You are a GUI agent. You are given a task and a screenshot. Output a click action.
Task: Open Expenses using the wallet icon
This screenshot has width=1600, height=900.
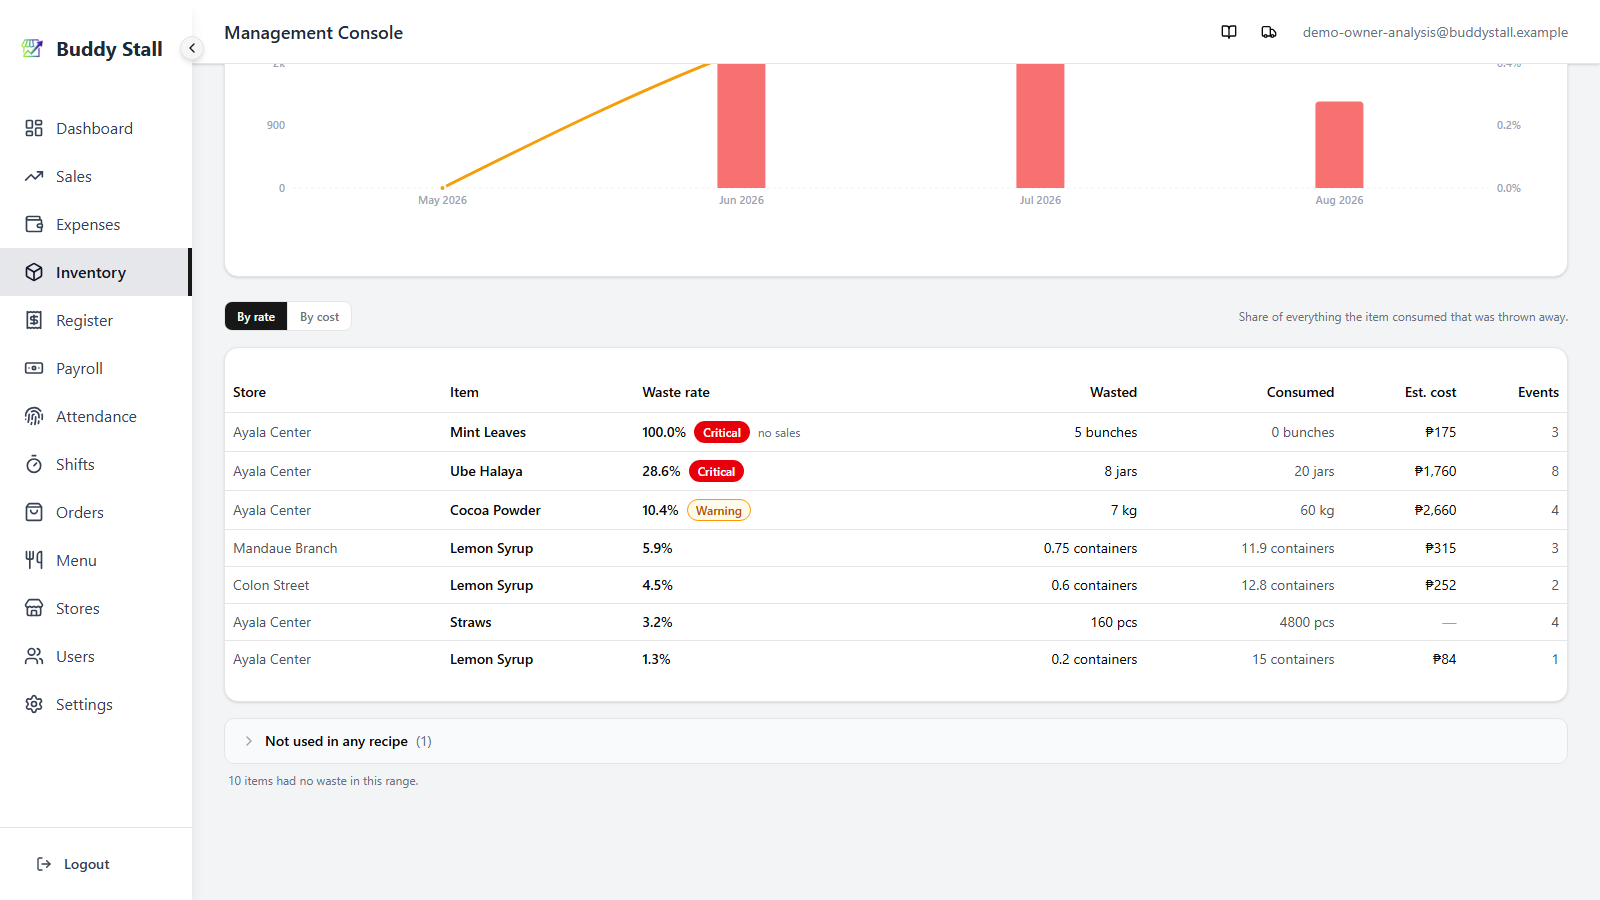[34, 224]
